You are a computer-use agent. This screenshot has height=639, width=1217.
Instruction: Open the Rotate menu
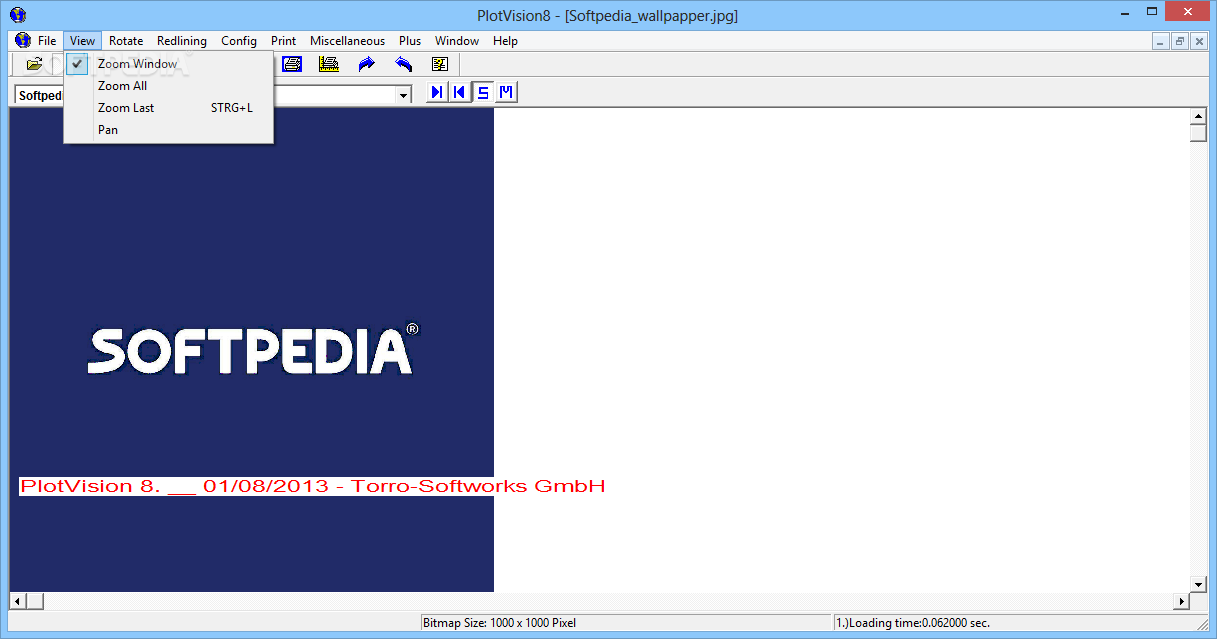pyautogui.click(x=126, y=41)
